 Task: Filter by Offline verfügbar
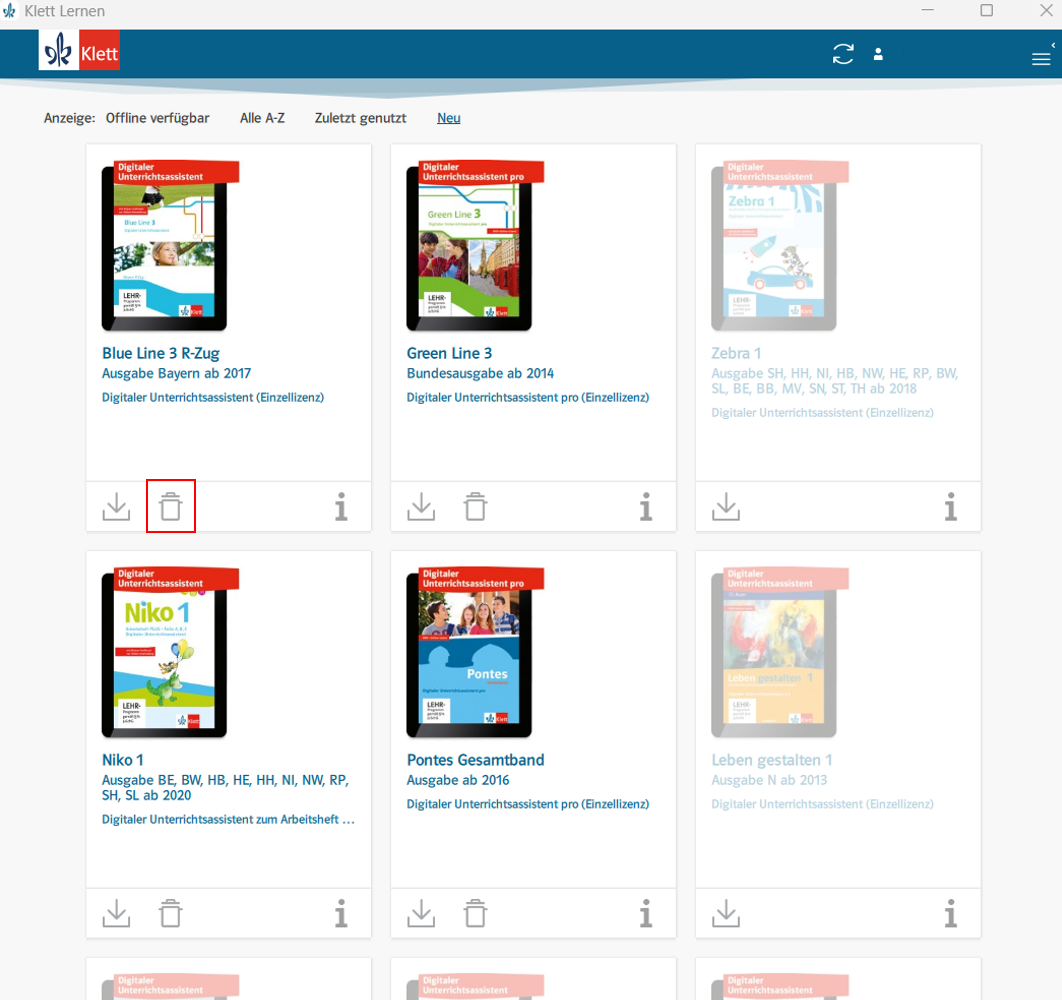click(157, 119)
